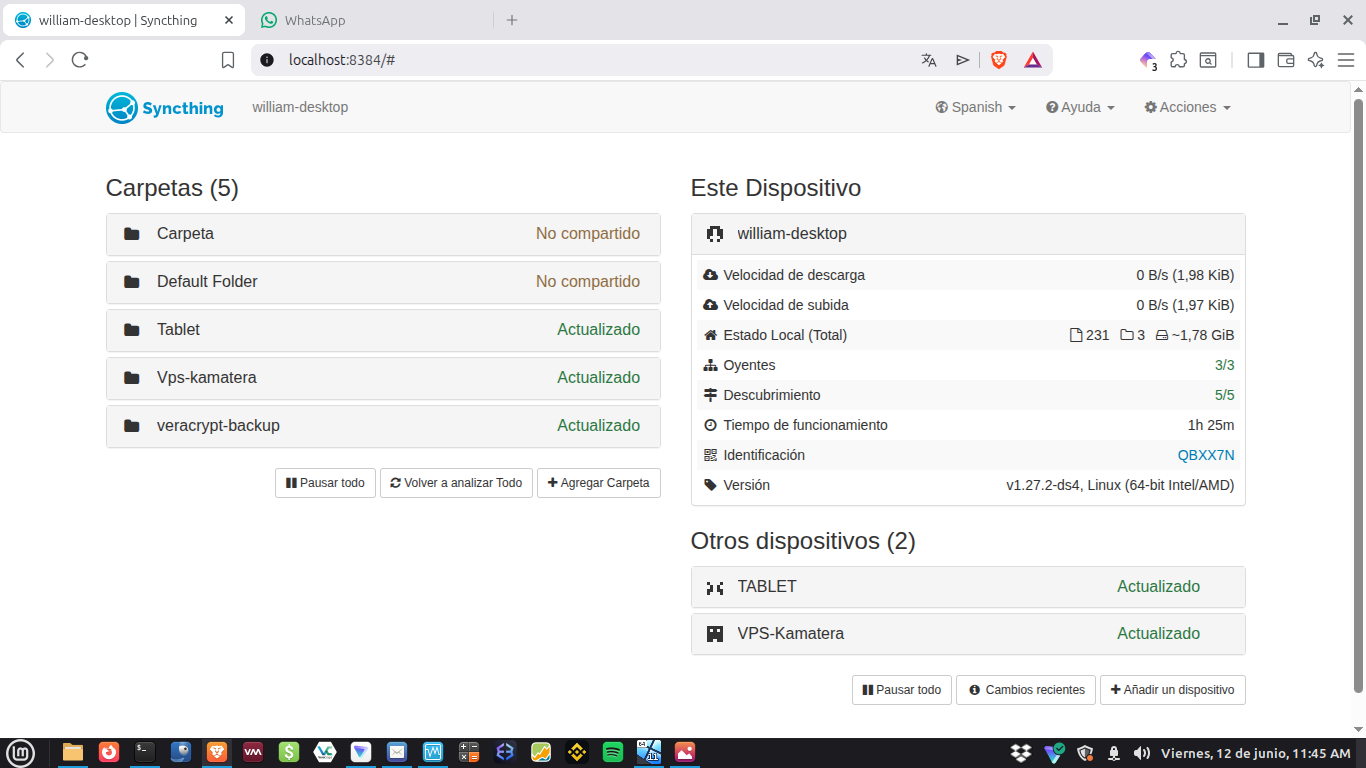The height and width of the screenshot is (768, 1366).
Task: Expand the VPS-Kamatera device row
Action: 968,634
